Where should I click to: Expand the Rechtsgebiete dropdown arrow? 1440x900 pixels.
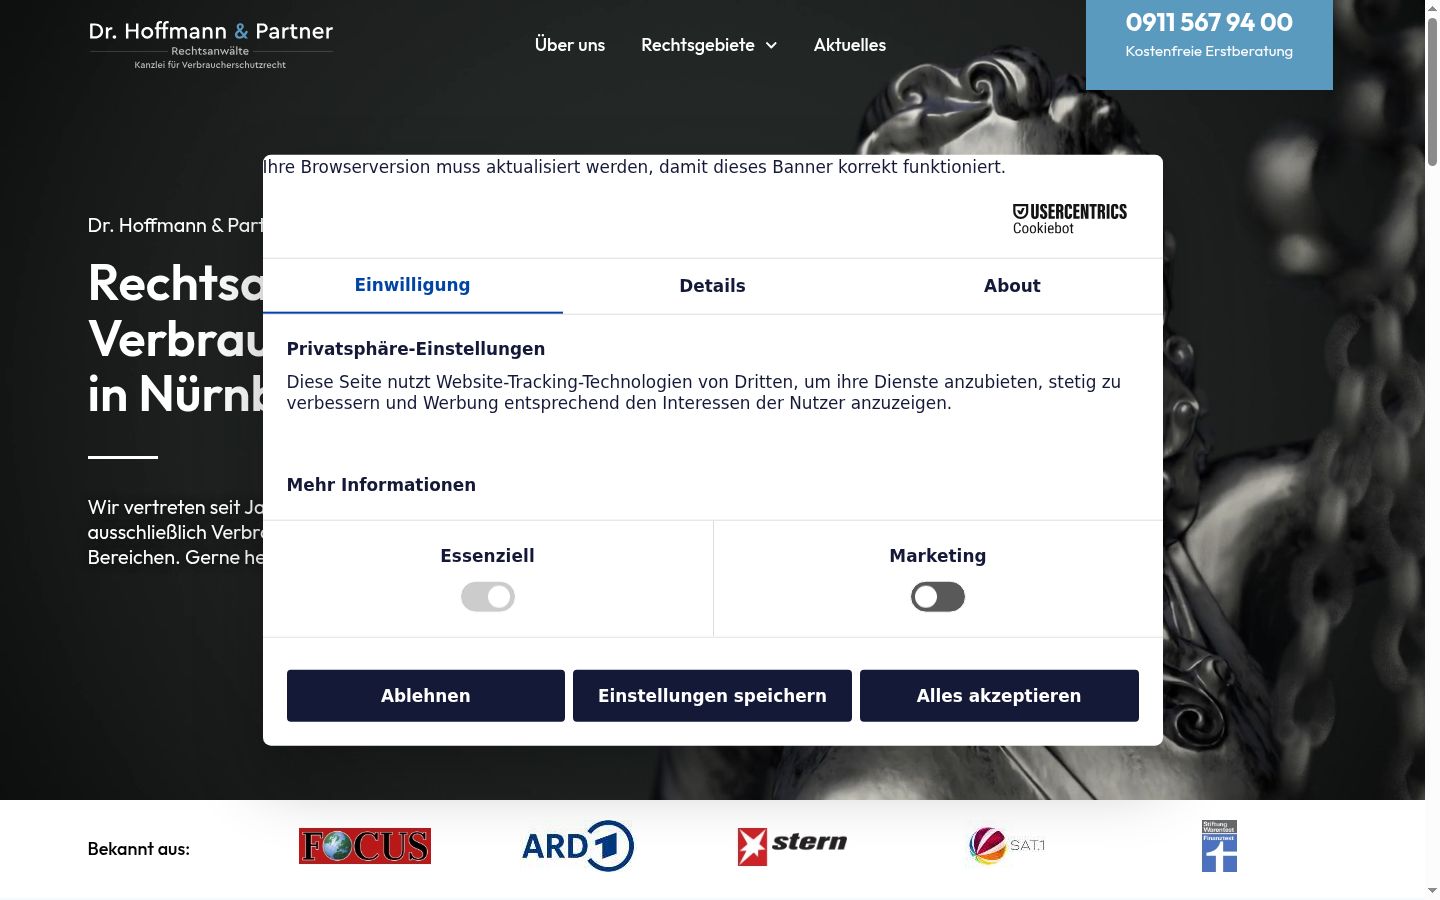771,45
